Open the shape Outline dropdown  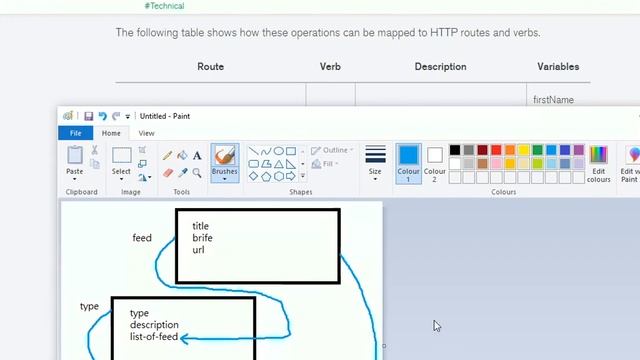[x=332, y=150]
